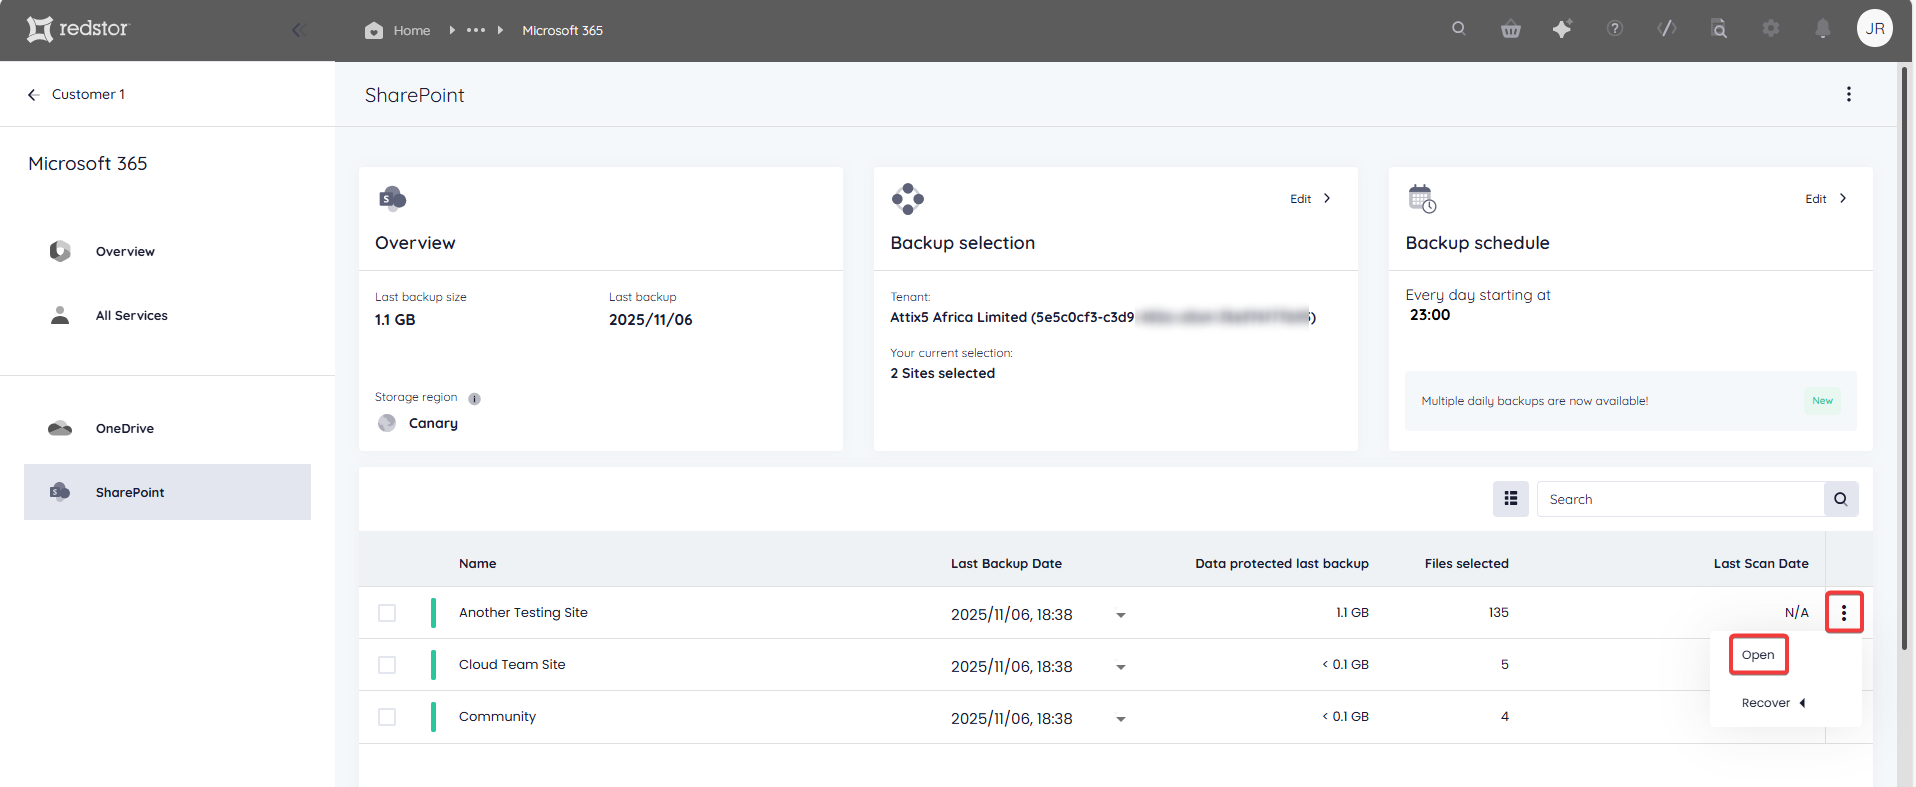Image resolution: width=1916 pixels, height=787 pixels.
Task: Click the OneDrive cloud icon in the sidebar
Action: (x=60, y=428)
